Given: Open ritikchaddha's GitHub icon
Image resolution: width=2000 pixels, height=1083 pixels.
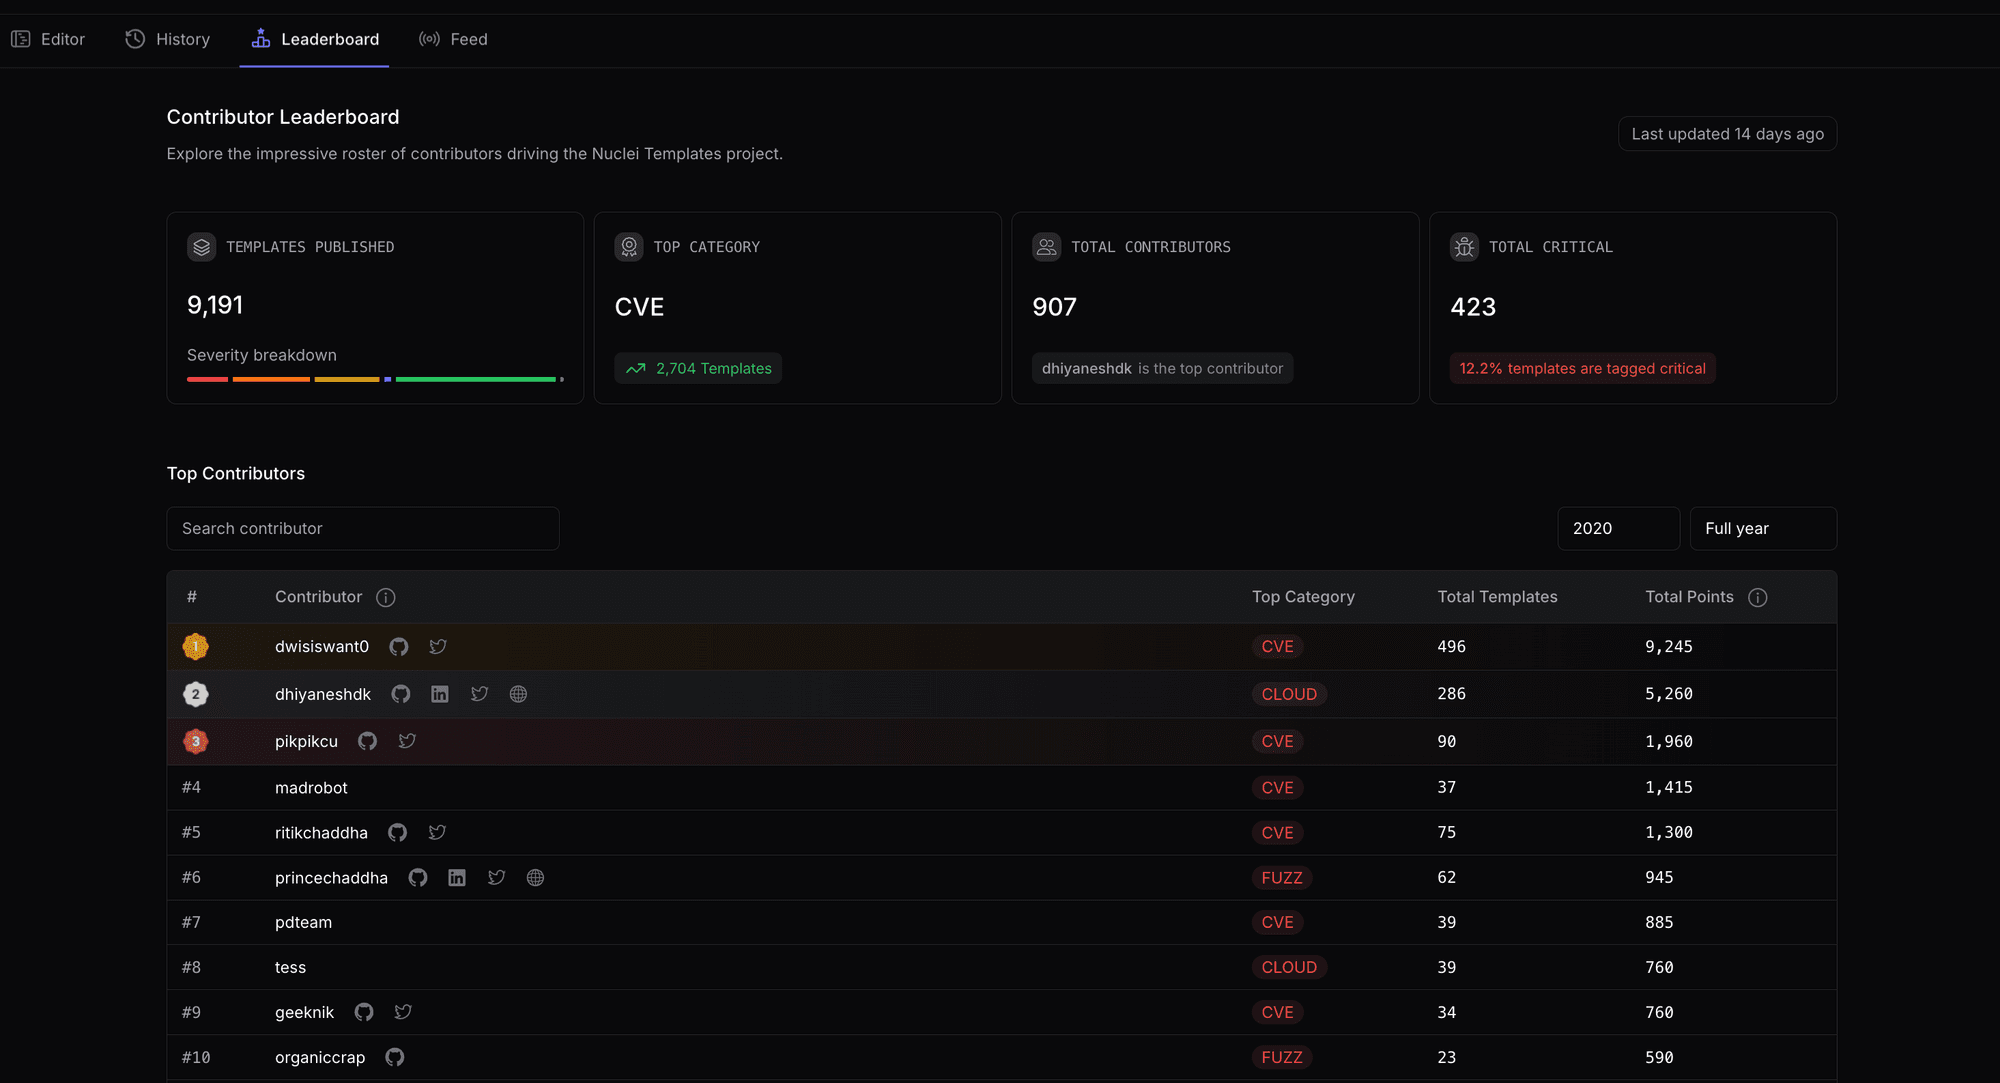Looking at the screenshot, I should pyautogui.click(x=398, y=832).
